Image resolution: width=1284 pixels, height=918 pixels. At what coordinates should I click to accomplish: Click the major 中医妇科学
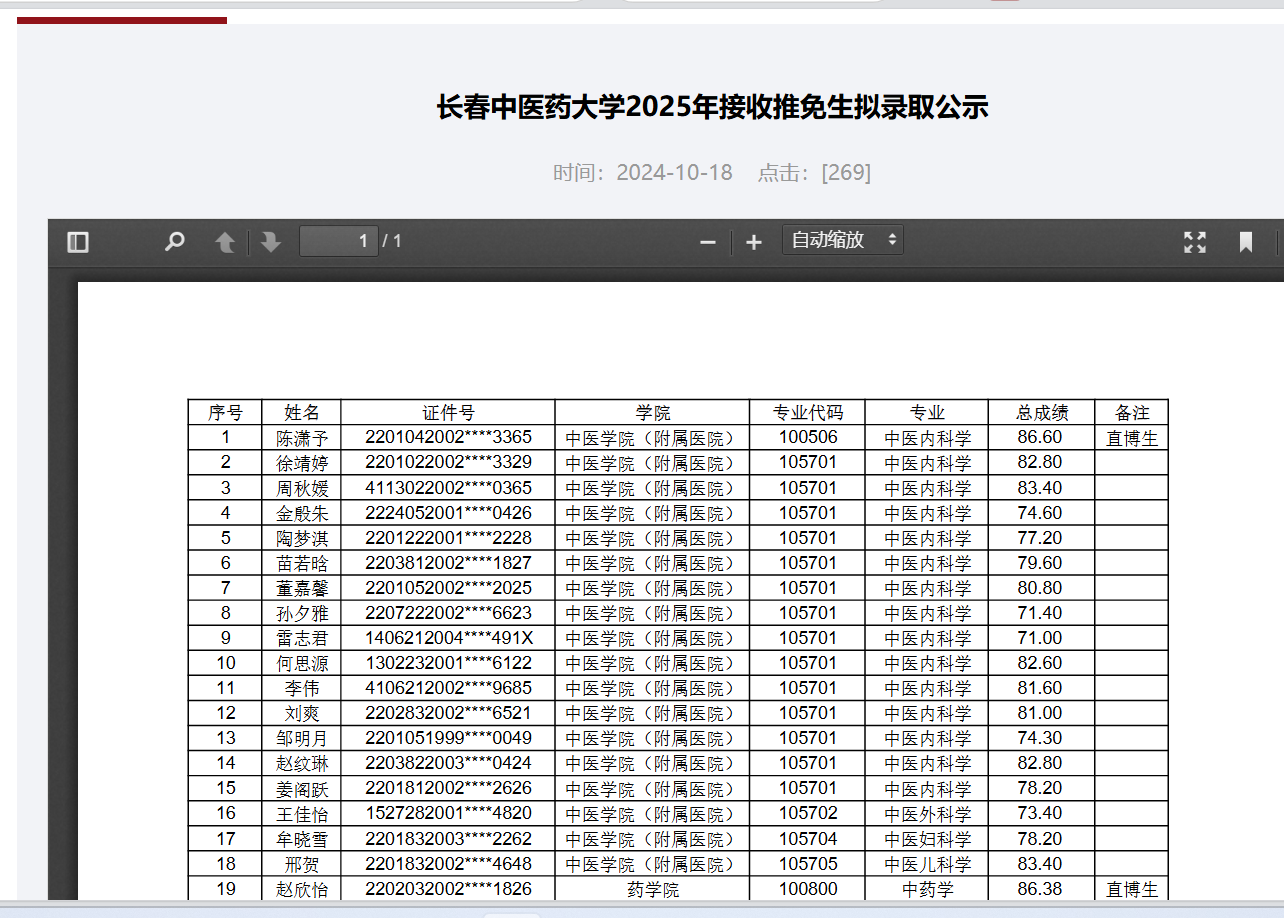[928, 839]
